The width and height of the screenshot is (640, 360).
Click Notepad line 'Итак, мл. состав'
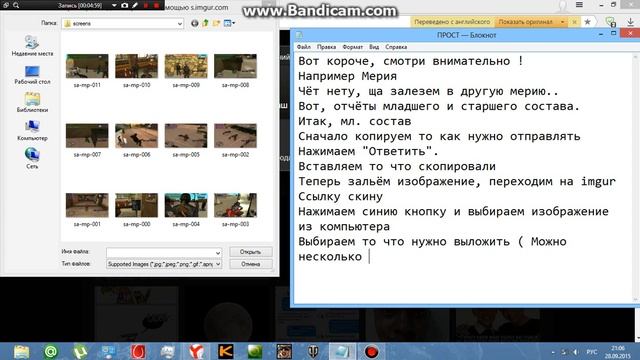pyautogui.click(x=354, y=122)
